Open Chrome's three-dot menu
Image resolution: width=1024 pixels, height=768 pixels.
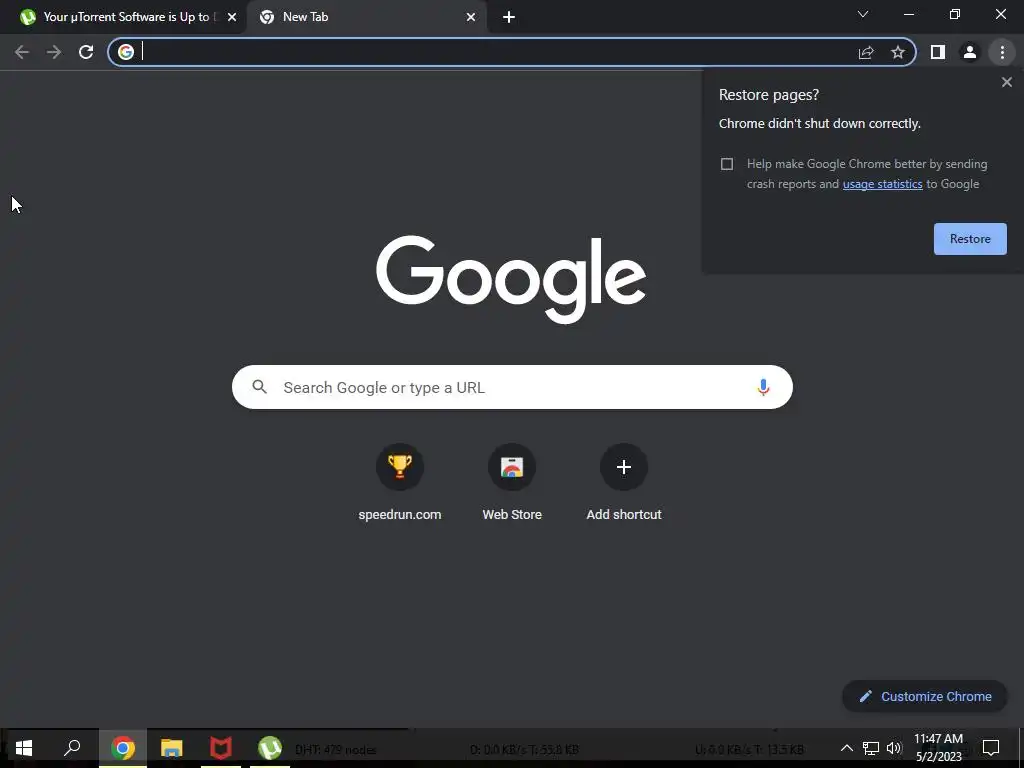(x=1002, y=52)
